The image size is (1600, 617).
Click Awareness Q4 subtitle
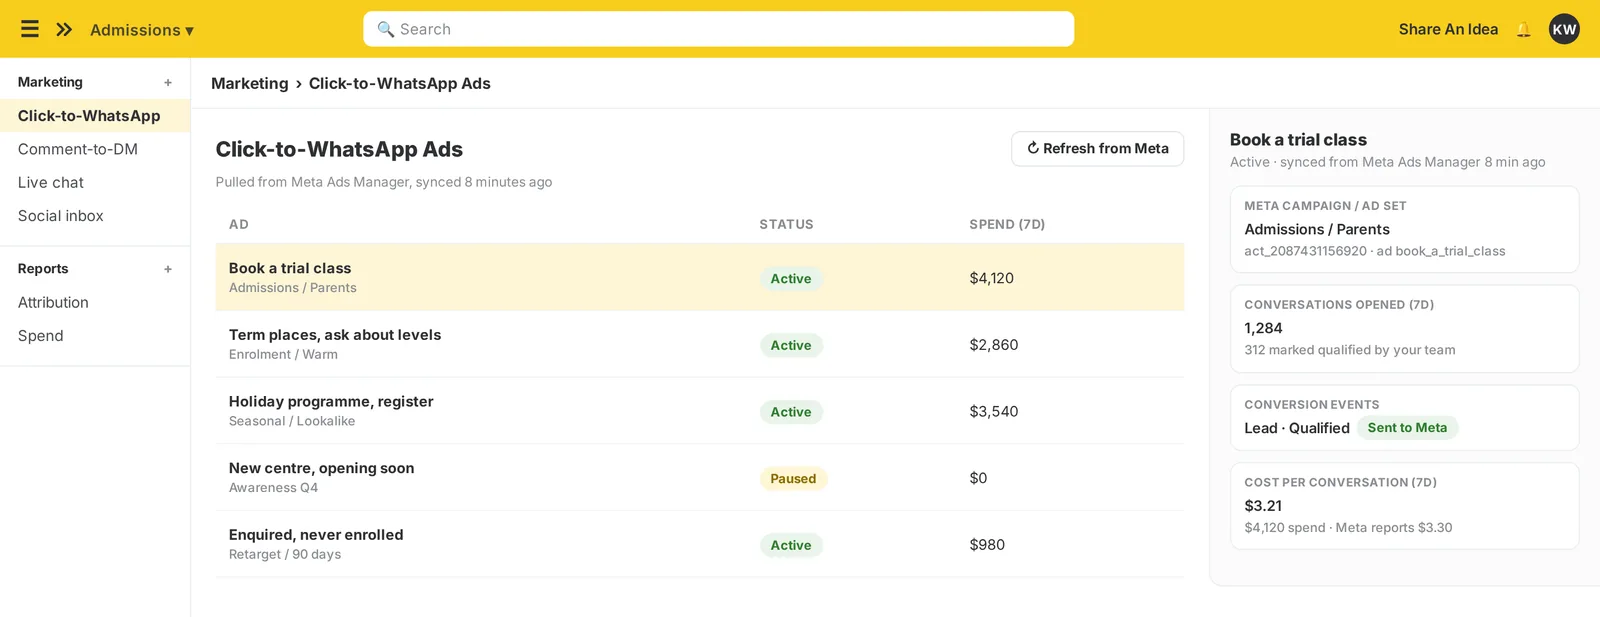click(x=273, y=488)
